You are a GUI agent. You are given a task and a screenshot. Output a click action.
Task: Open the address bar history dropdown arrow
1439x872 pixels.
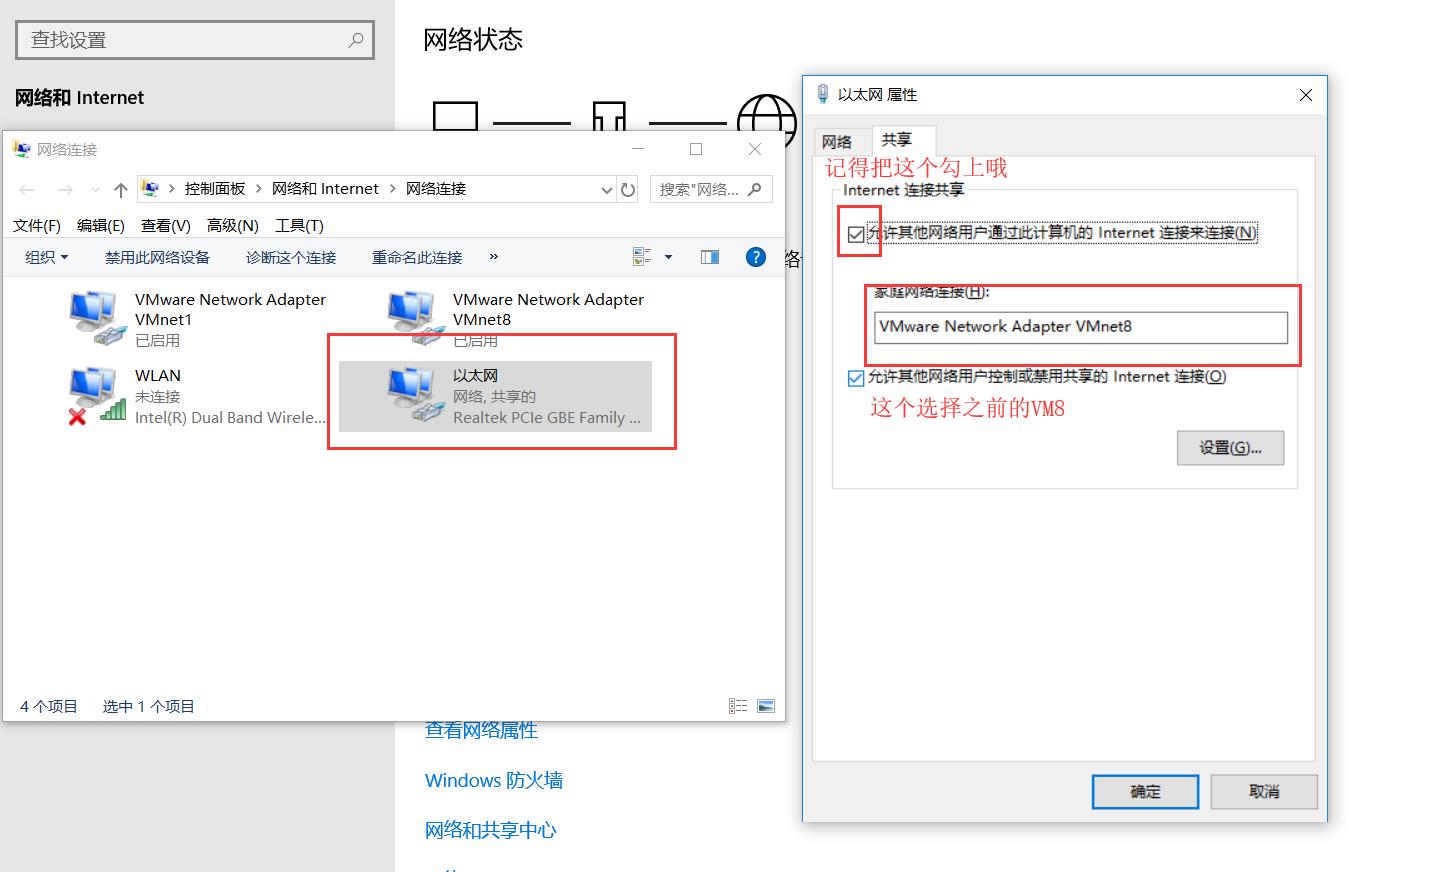point(606,189)
